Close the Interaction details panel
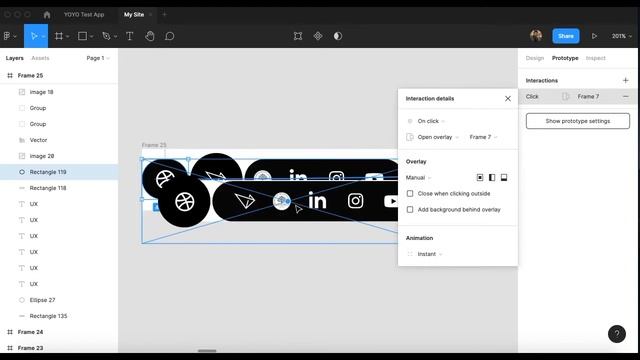The height and width of the screenshot is (360, 640). point(508,99)
